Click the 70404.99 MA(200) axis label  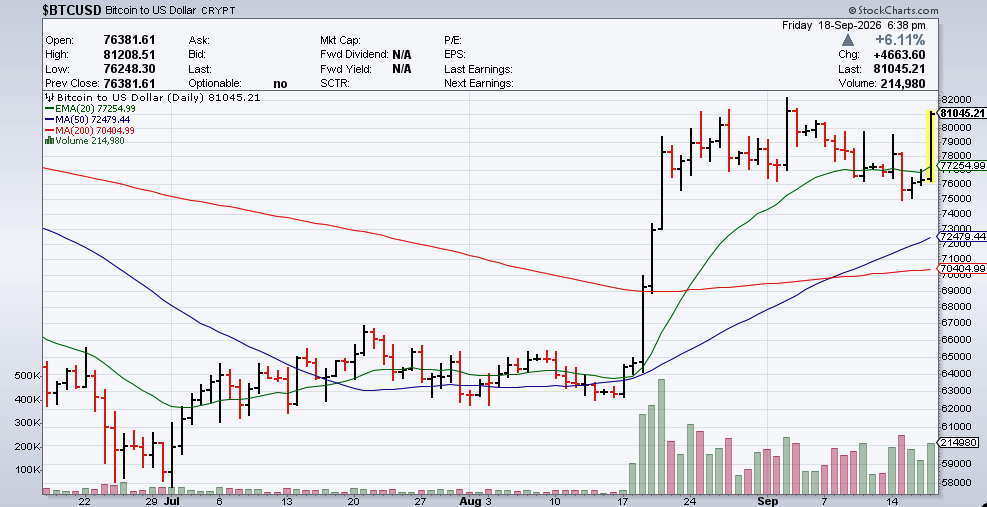962,268
